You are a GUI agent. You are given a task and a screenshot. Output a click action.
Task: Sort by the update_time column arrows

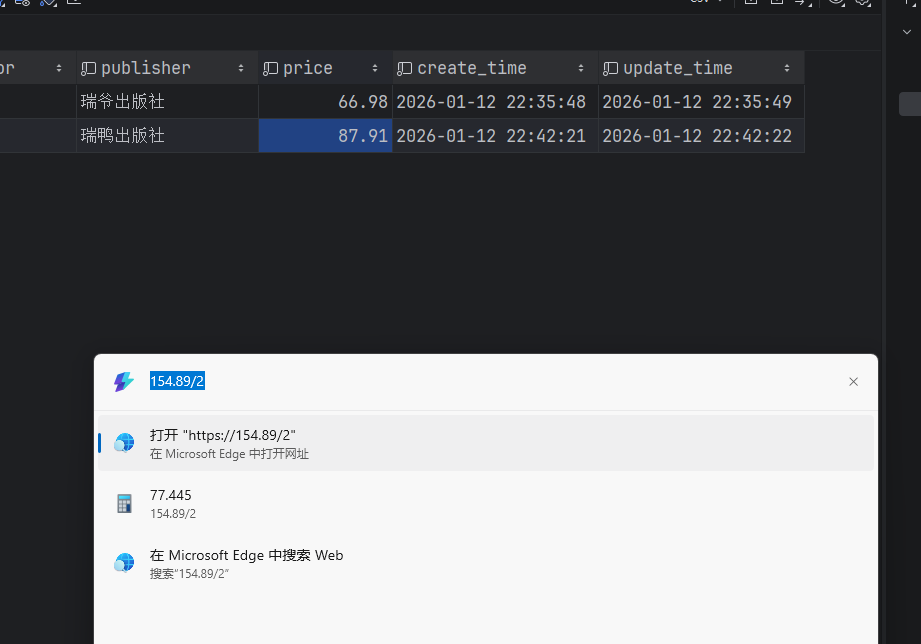(x=787, y=69)
